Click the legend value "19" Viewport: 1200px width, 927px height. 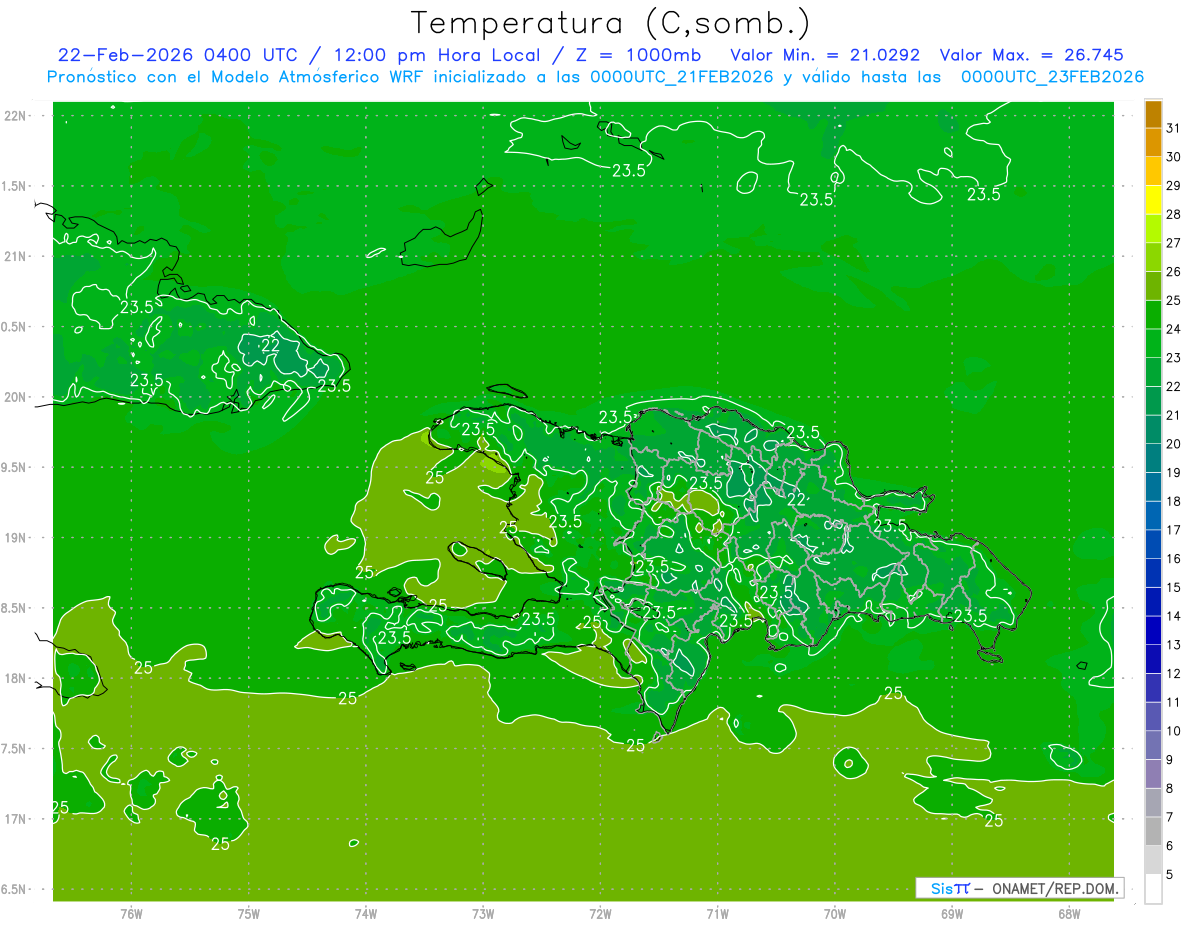[1174, 473]
